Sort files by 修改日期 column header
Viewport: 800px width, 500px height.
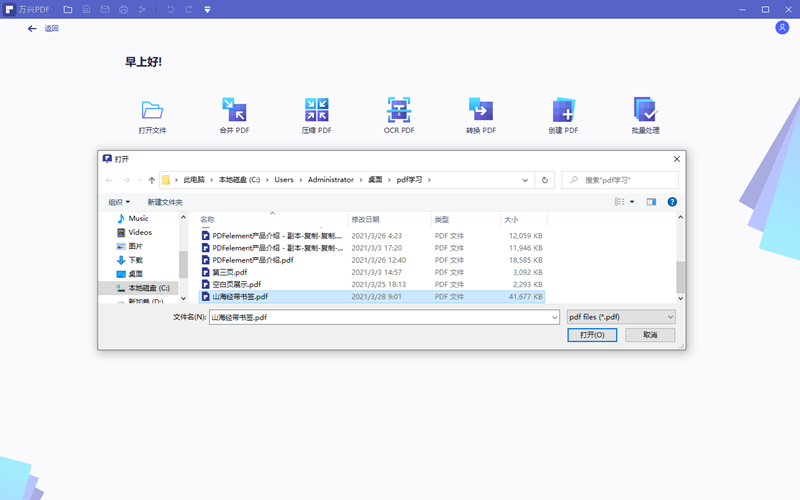pos(366,219)
